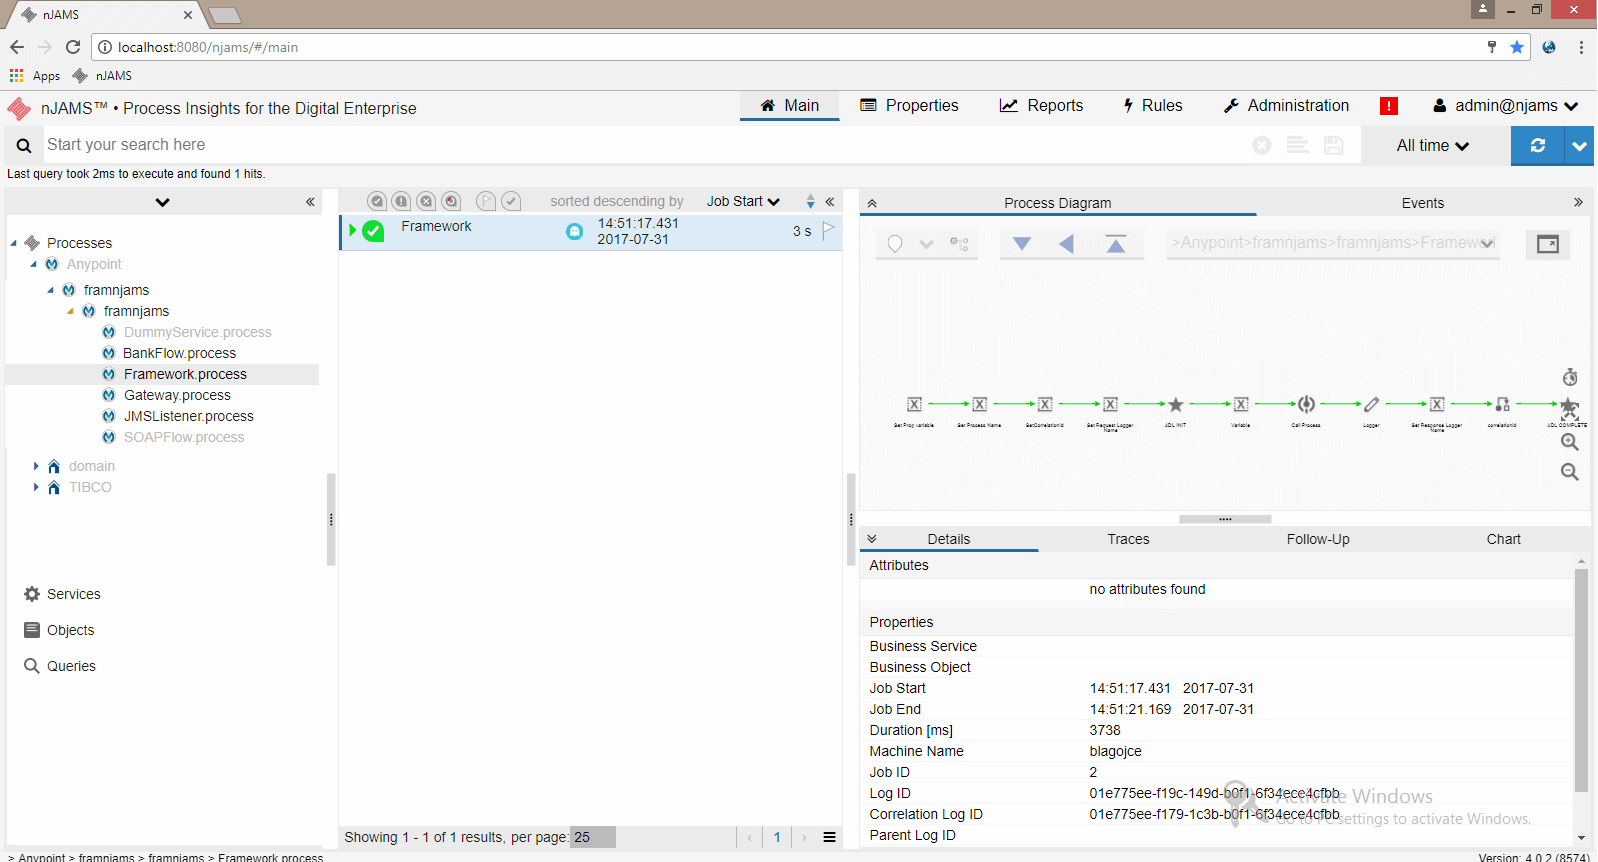The height and width of the screenshot is (862, 1598).
Task: Open Objects in the left panel
Action: pos(59,630)
